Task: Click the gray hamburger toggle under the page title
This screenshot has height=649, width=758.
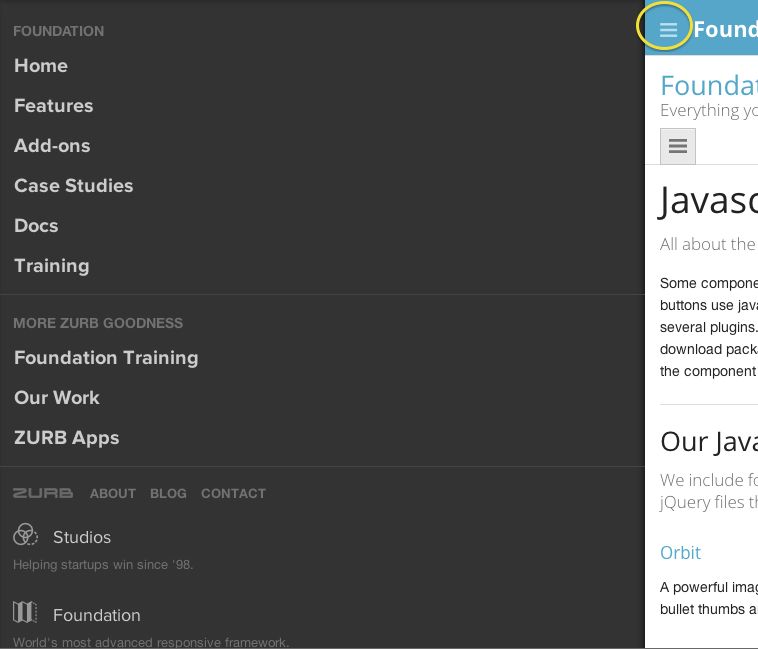Action: 678,146
